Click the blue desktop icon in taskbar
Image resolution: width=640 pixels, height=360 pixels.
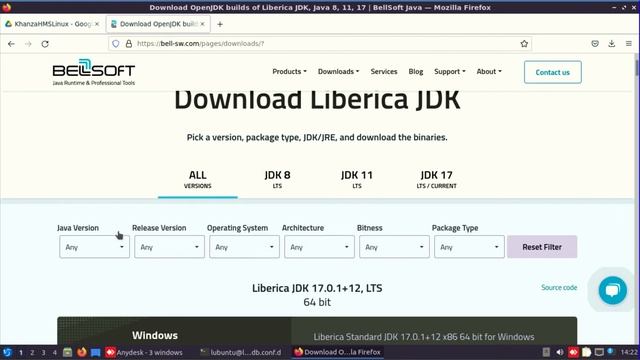tap(96, 352)
